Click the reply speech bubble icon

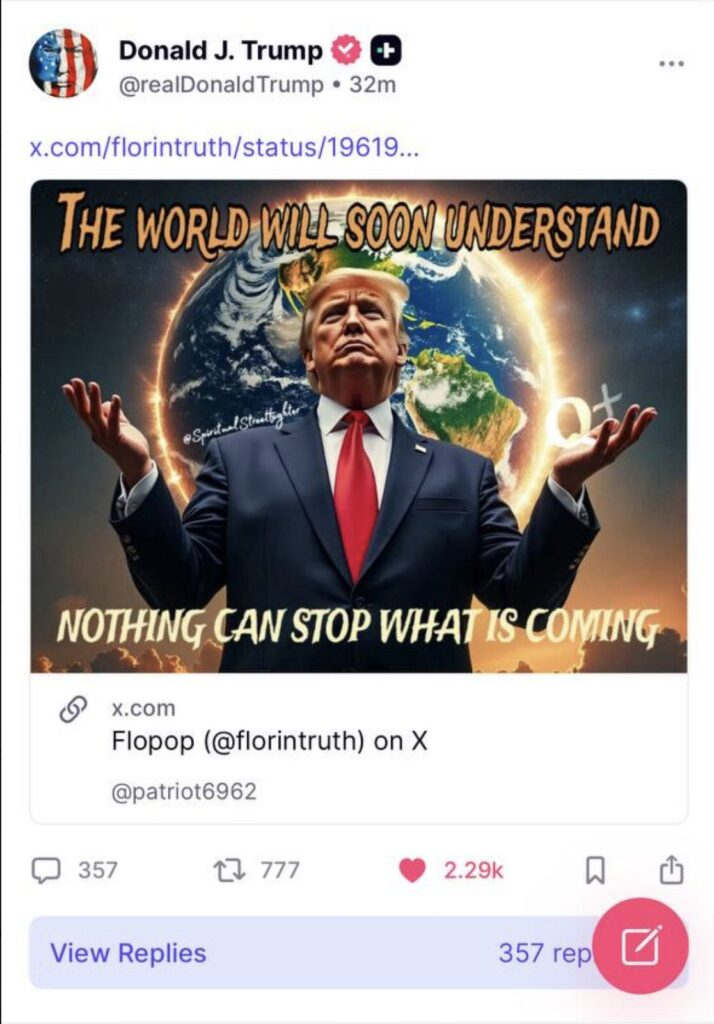[46, 871]
